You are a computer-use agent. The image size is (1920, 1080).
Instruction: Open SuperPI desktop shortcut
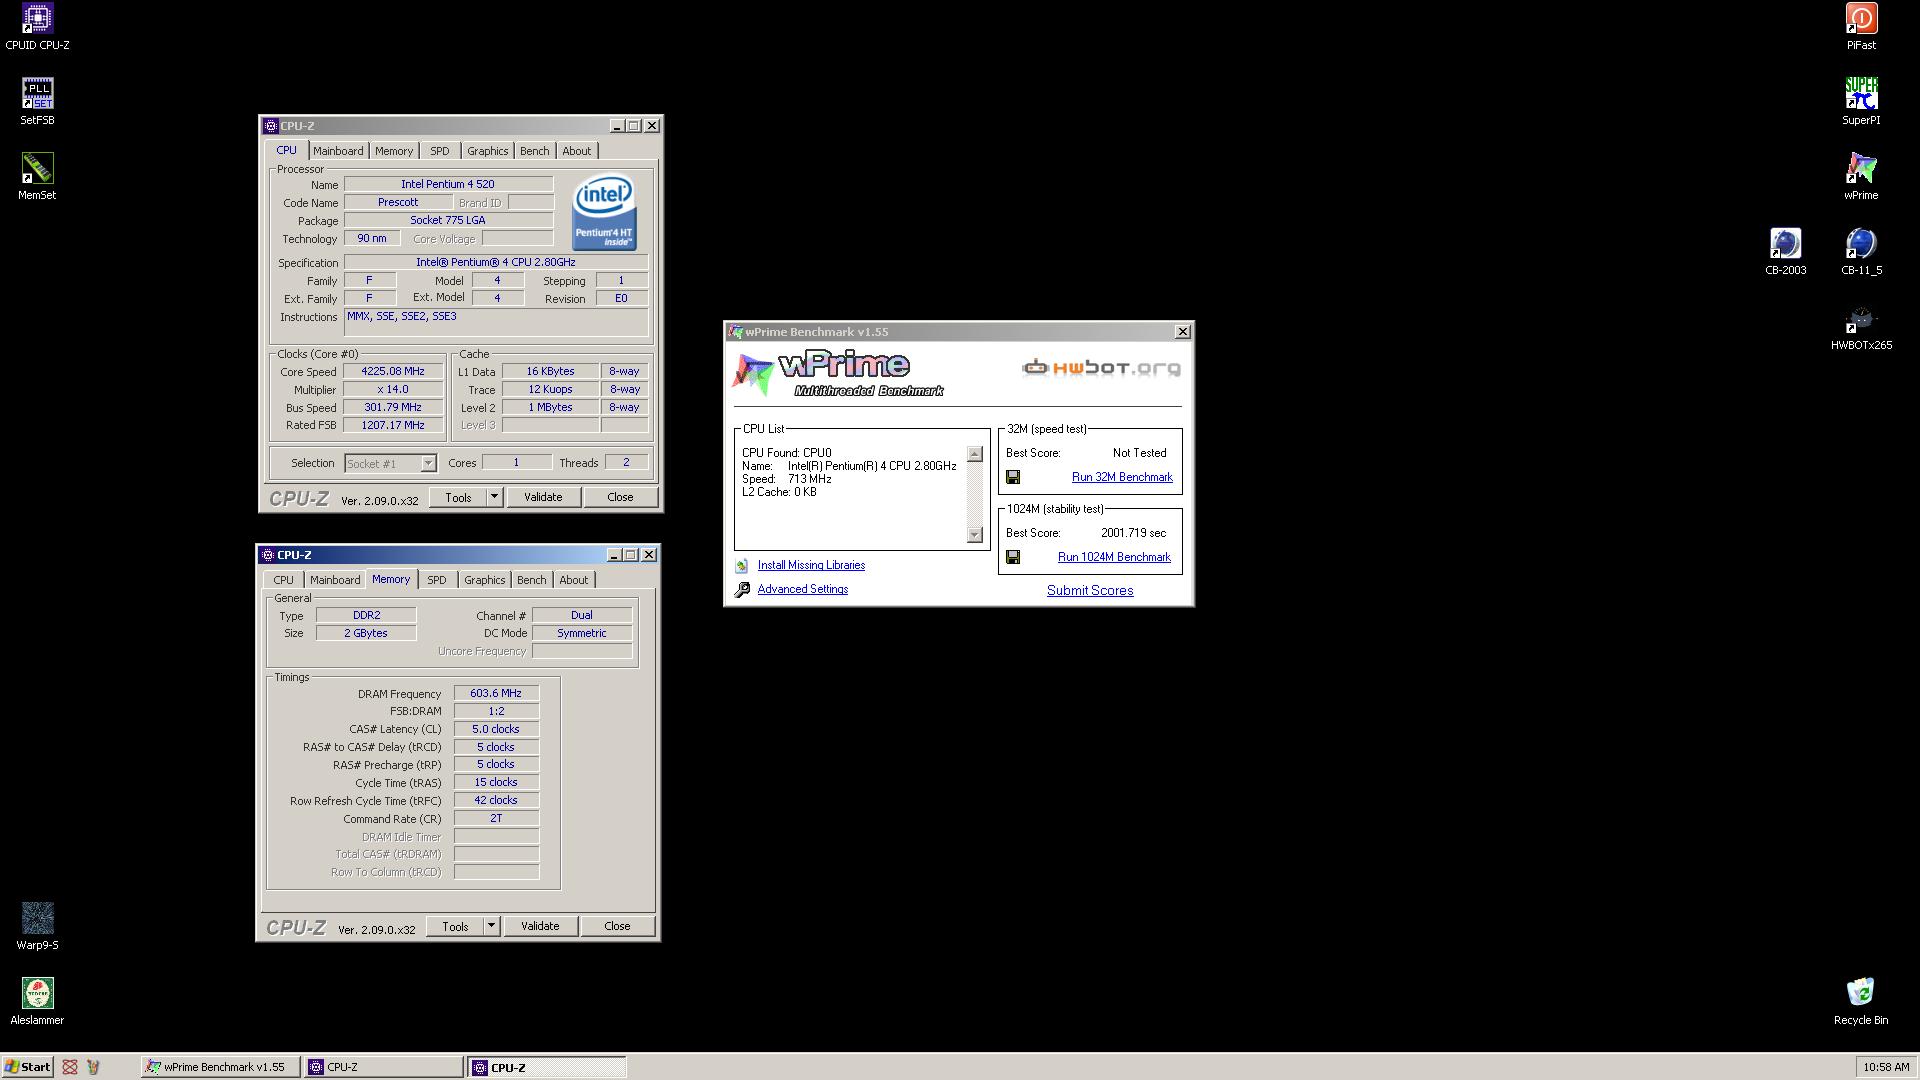[x=1861, y=102]
